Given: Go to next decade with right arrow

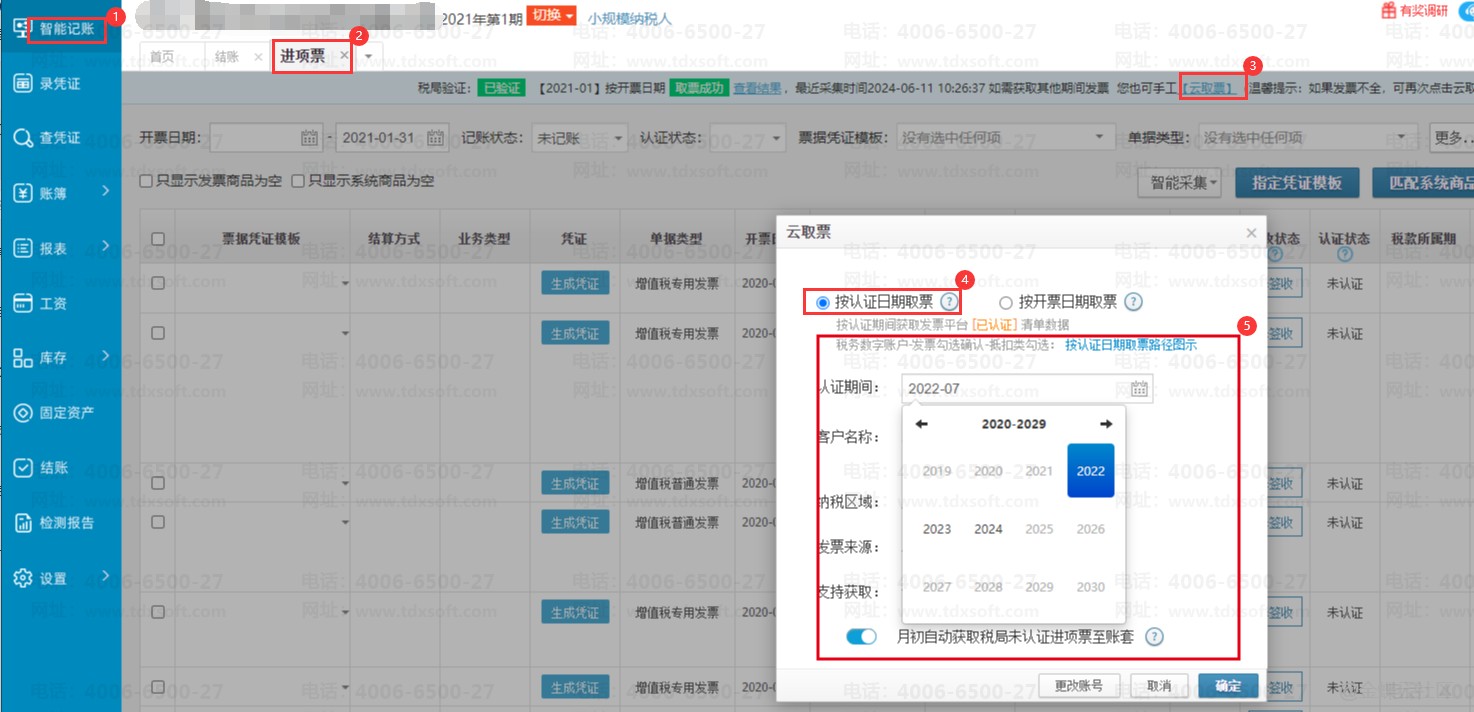Looking at the screenshot, I should [x=1105, y=424].
